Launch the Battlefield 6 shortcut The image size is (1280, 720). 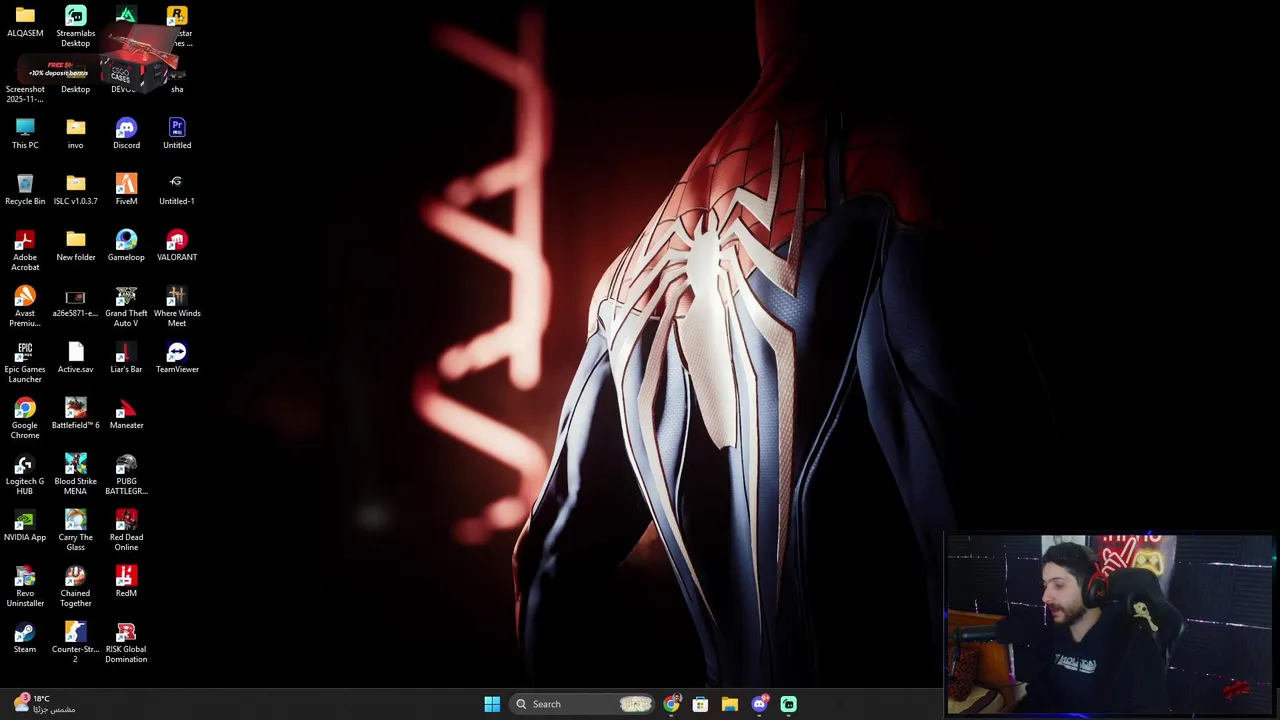coord(76,414)
